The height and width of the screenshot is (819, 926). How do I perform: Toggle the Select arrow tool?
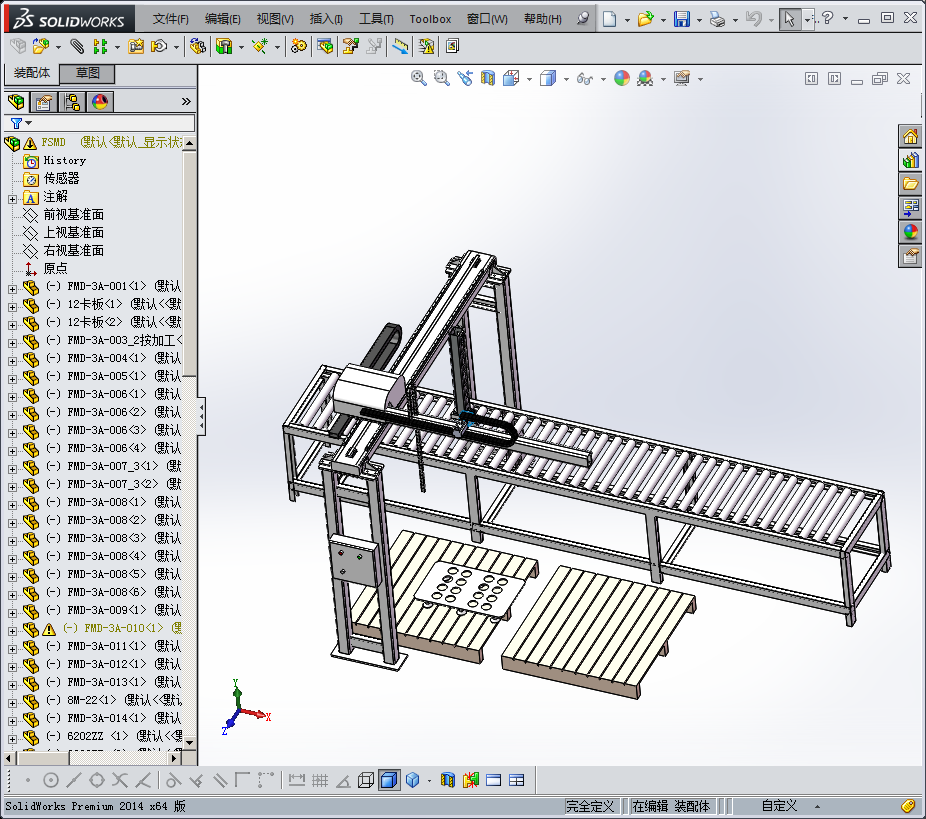[x=789, y=19]
